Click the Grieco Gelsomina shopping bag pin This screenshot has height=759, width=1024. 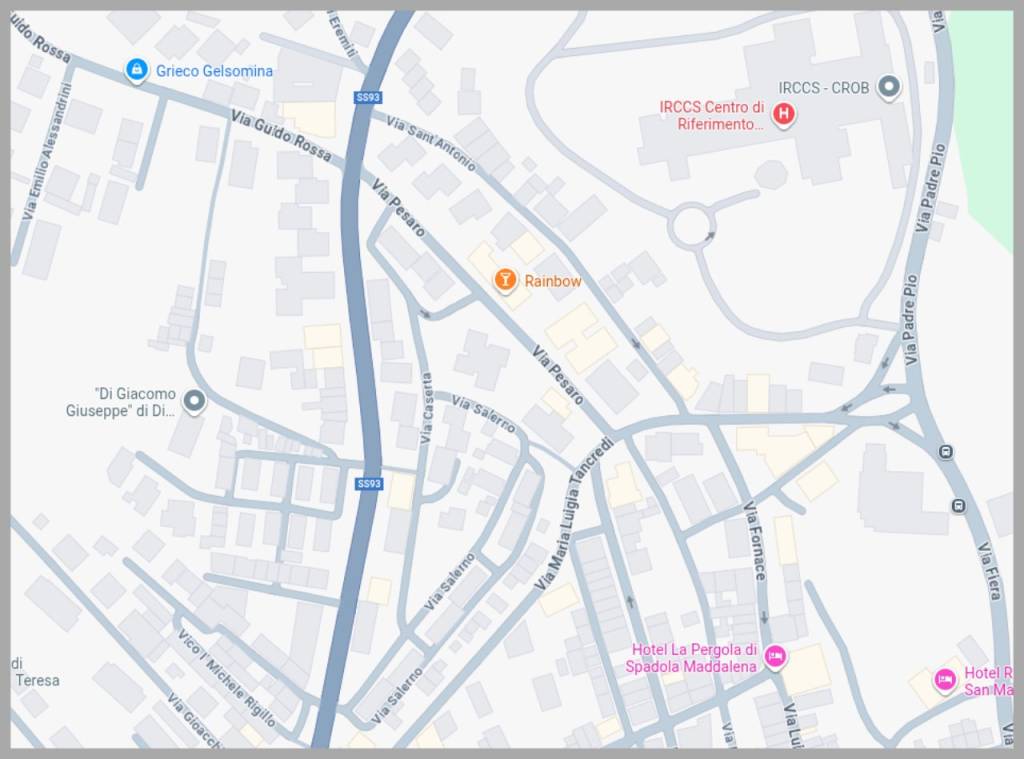click(136, 69)
